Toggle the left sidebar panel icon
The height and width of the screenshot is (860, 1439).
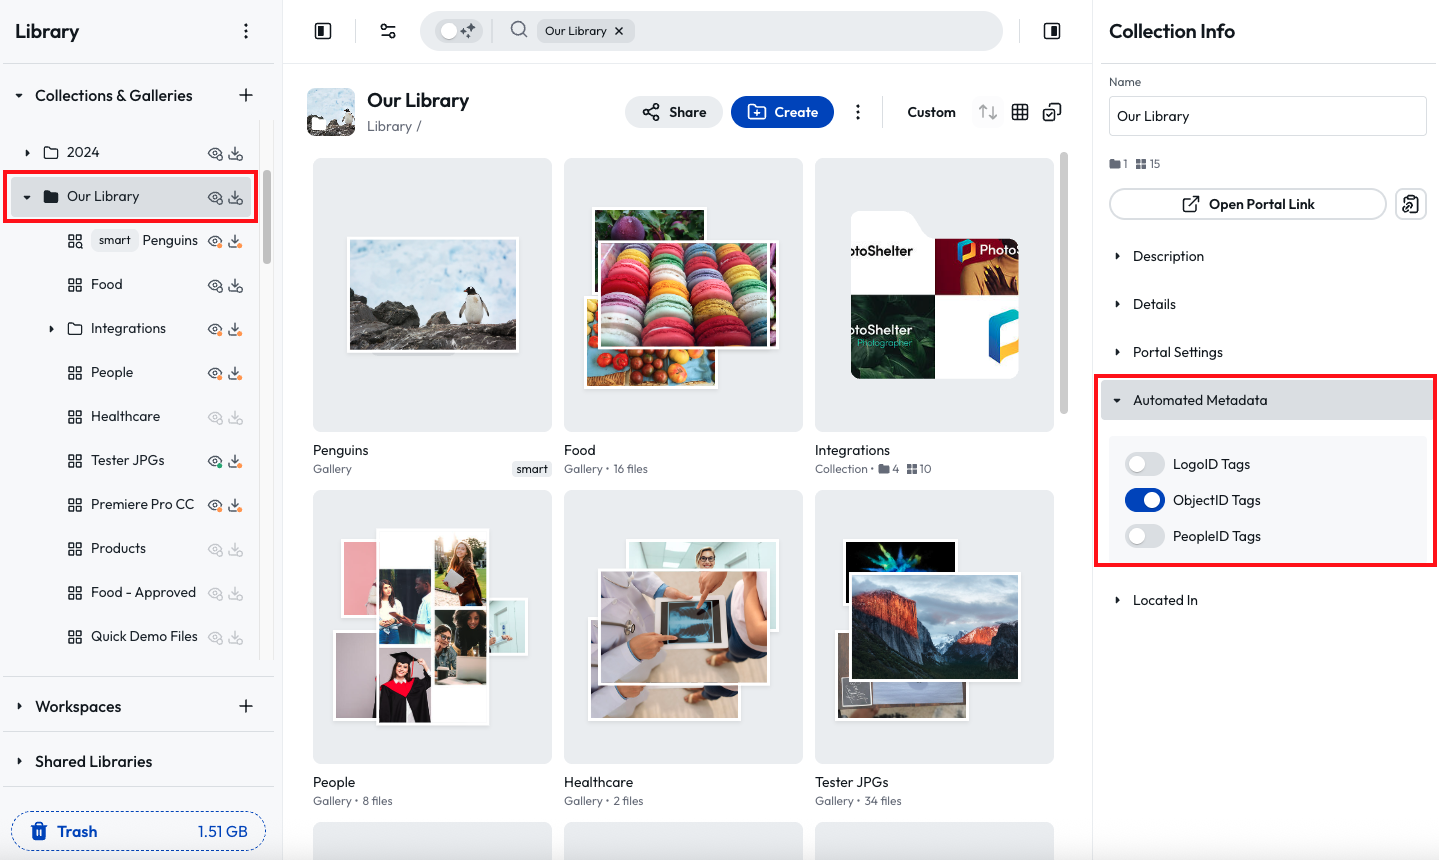coord(323,31)
